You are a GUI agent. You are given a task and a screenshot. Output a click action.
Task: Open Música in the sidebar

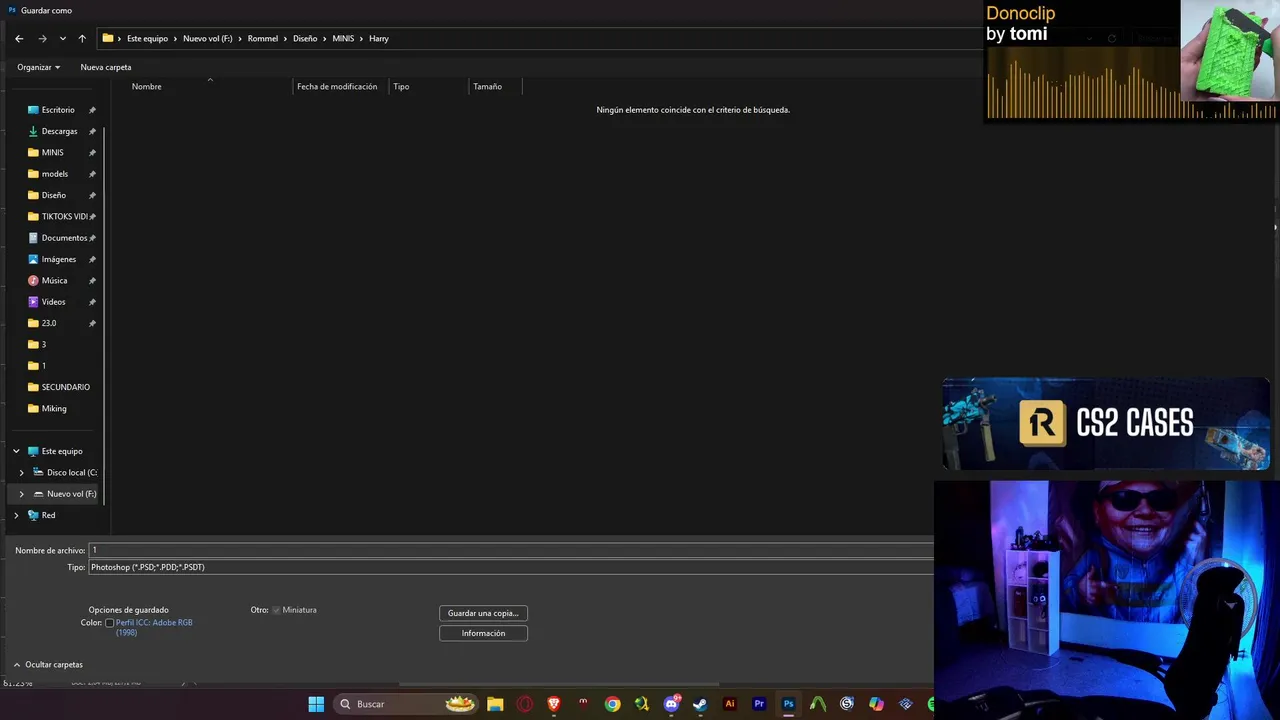[55, 280]
